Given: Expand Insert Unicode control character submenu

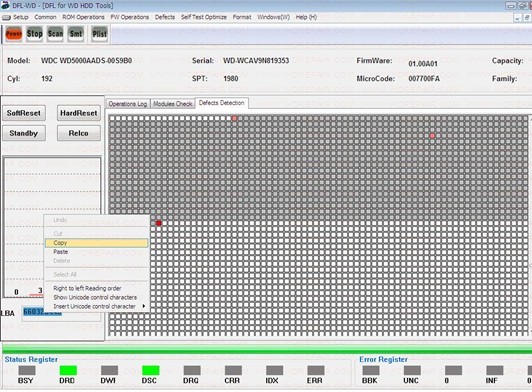Looking at the screenshot, I should (x=97, y=306).
